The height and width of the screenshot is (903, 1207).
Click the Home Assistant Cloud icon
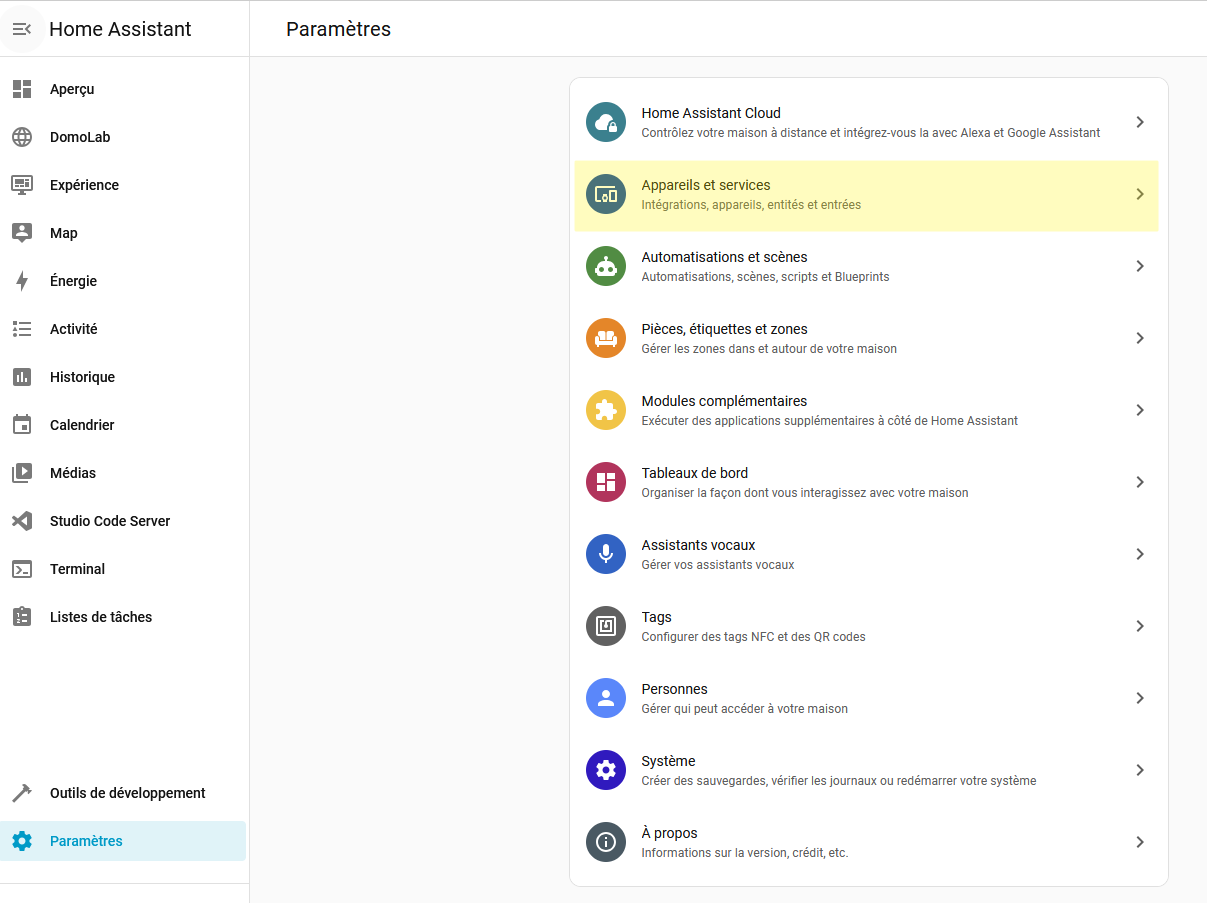click(605, 122)
